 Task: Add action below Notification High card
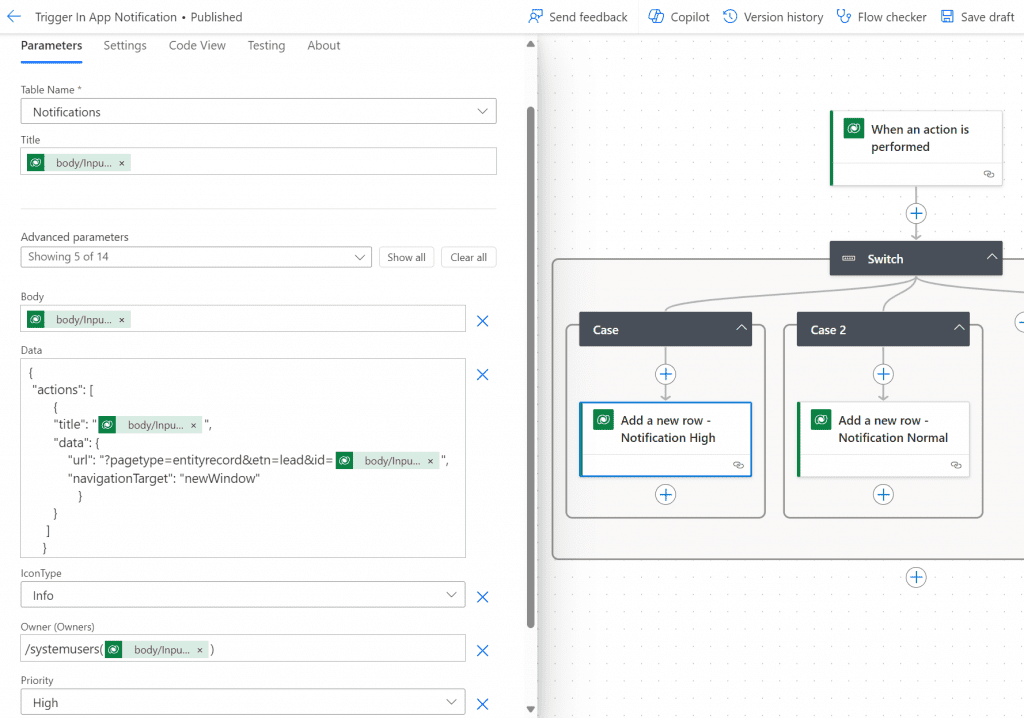tap(666, 495)
